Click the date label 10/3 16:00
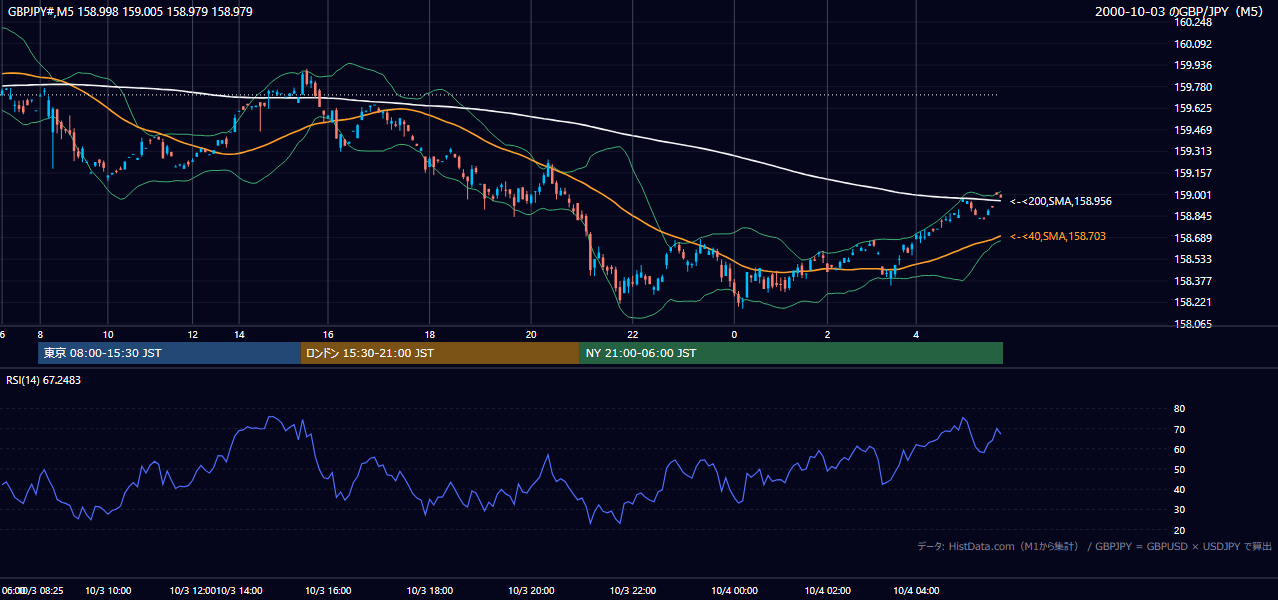 tap(328, 591)
